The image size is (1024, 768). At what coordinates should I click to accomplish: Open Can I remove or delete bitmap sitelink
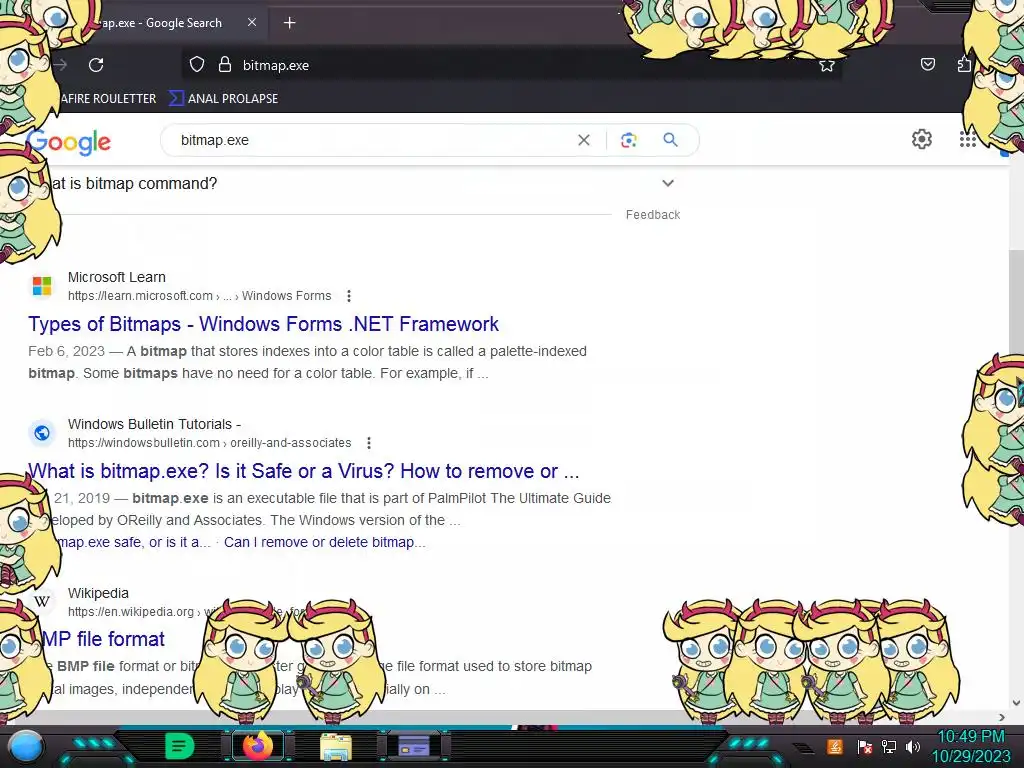325,542
